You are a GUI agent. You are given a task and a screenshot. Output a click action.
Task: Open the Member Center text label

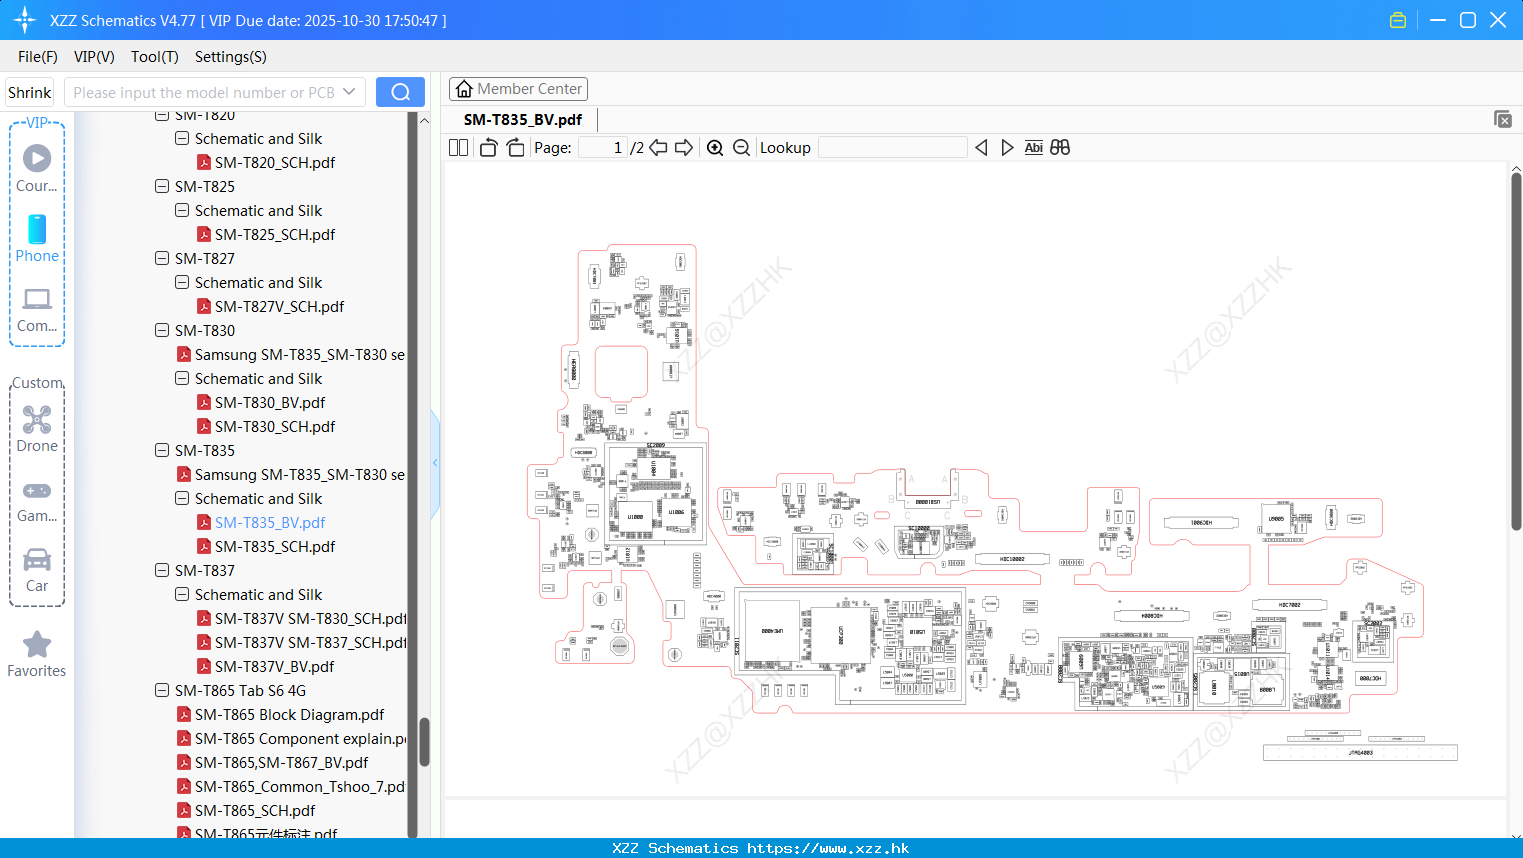click(x=530, y=89)
